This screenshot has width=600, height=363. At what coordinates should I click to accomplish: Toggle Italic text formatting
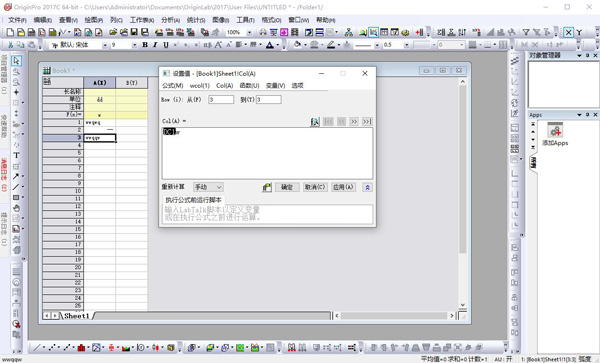[155, 45]
